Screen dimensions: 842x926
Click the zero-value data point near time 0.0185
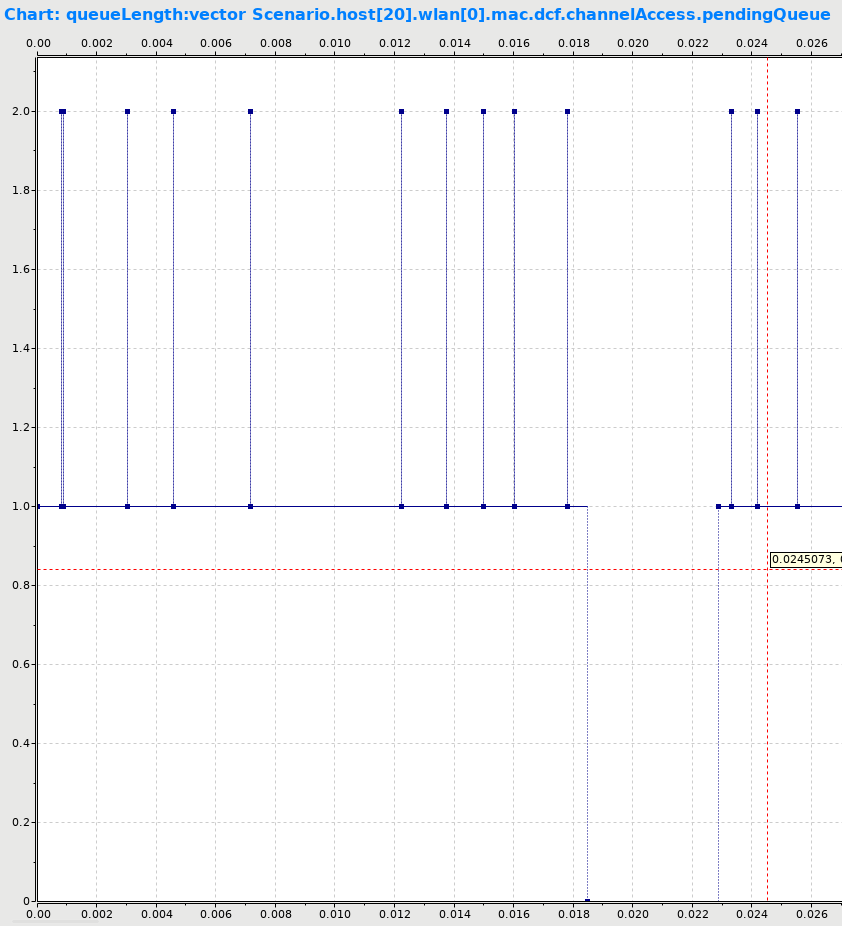pyautogui.click(x=588, y=901)
